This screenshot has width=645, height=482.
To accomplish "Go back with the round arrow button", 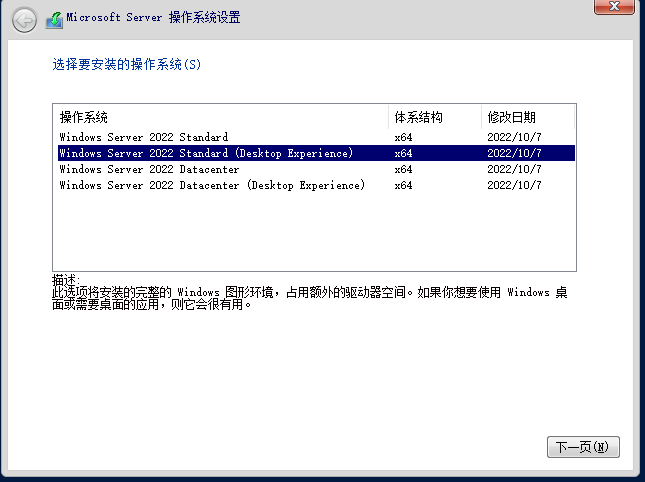I will (24, 20).
